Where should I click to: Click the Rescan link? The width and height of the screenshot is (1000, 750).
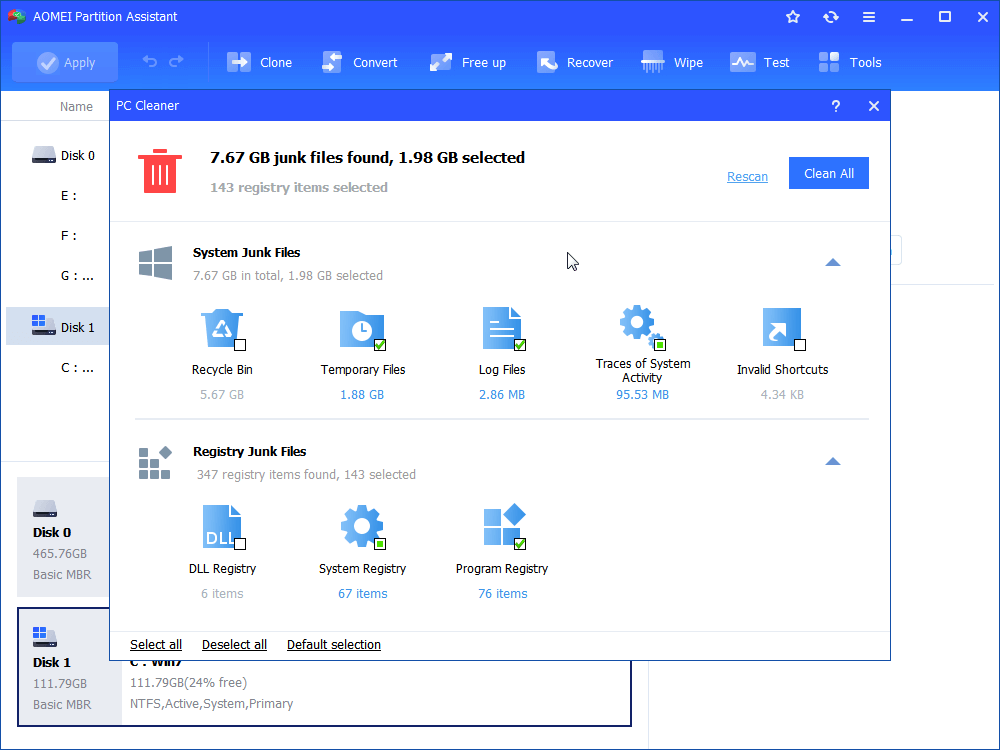[747, 176]
